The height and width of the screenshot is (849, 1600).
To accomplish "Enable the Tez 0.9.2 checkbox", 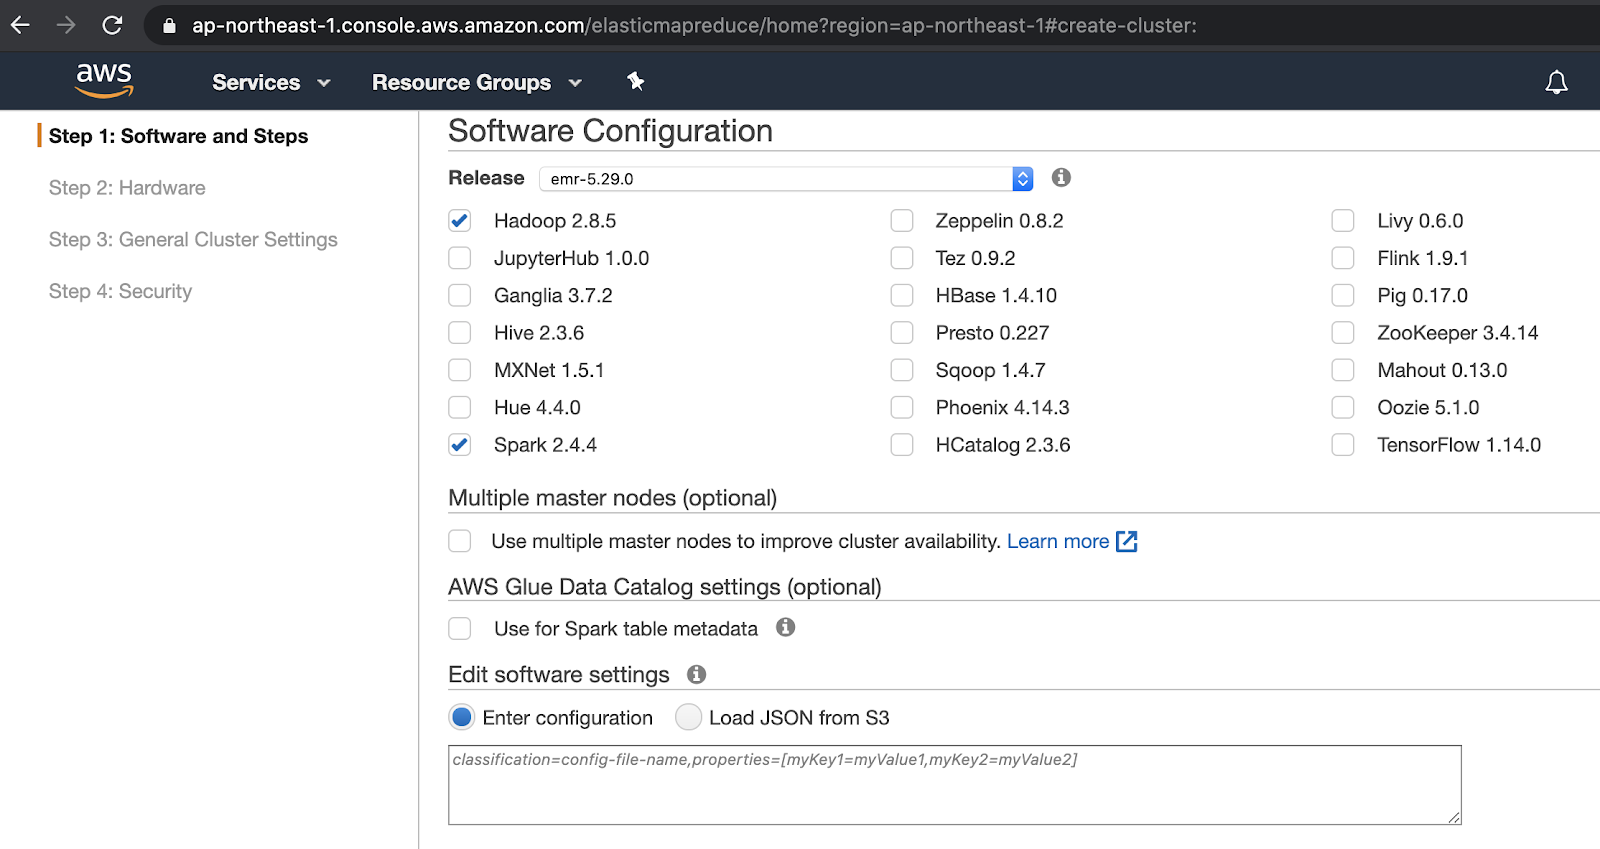I will tap(902, 258).
